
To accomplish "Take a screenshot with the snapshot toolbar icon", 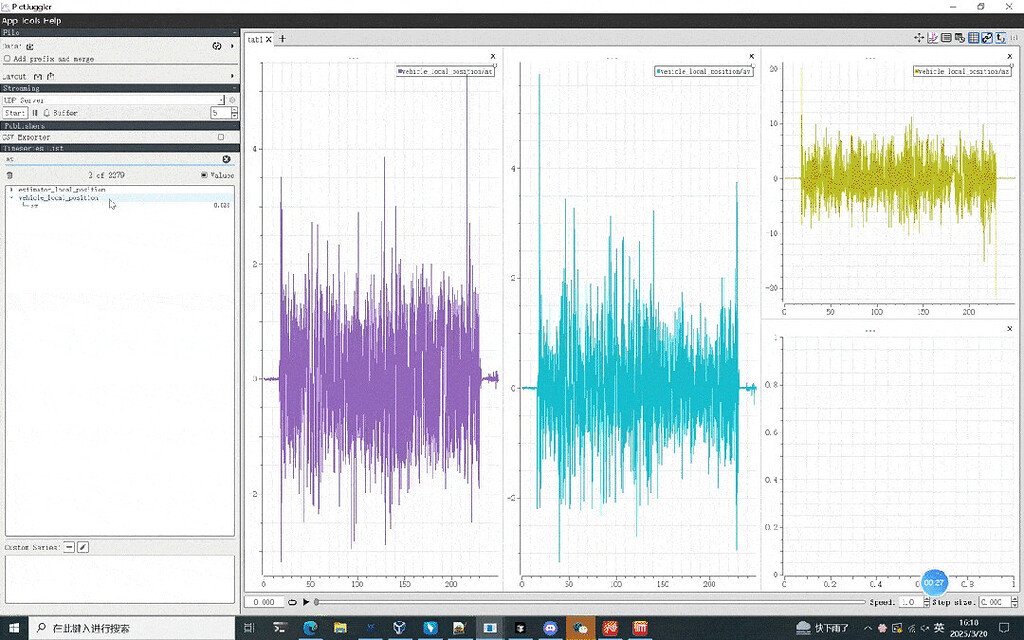I will coord(959,37).
